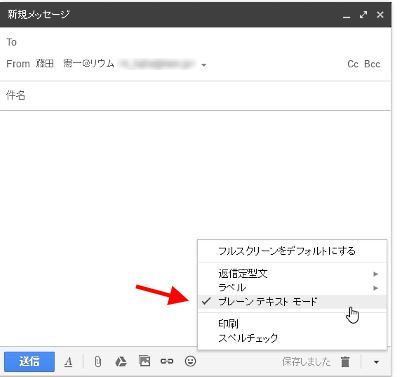Select フルスクリーンをデフォルトにする menu item
This screenshot has height=377, width=400.
coord(292,251)
